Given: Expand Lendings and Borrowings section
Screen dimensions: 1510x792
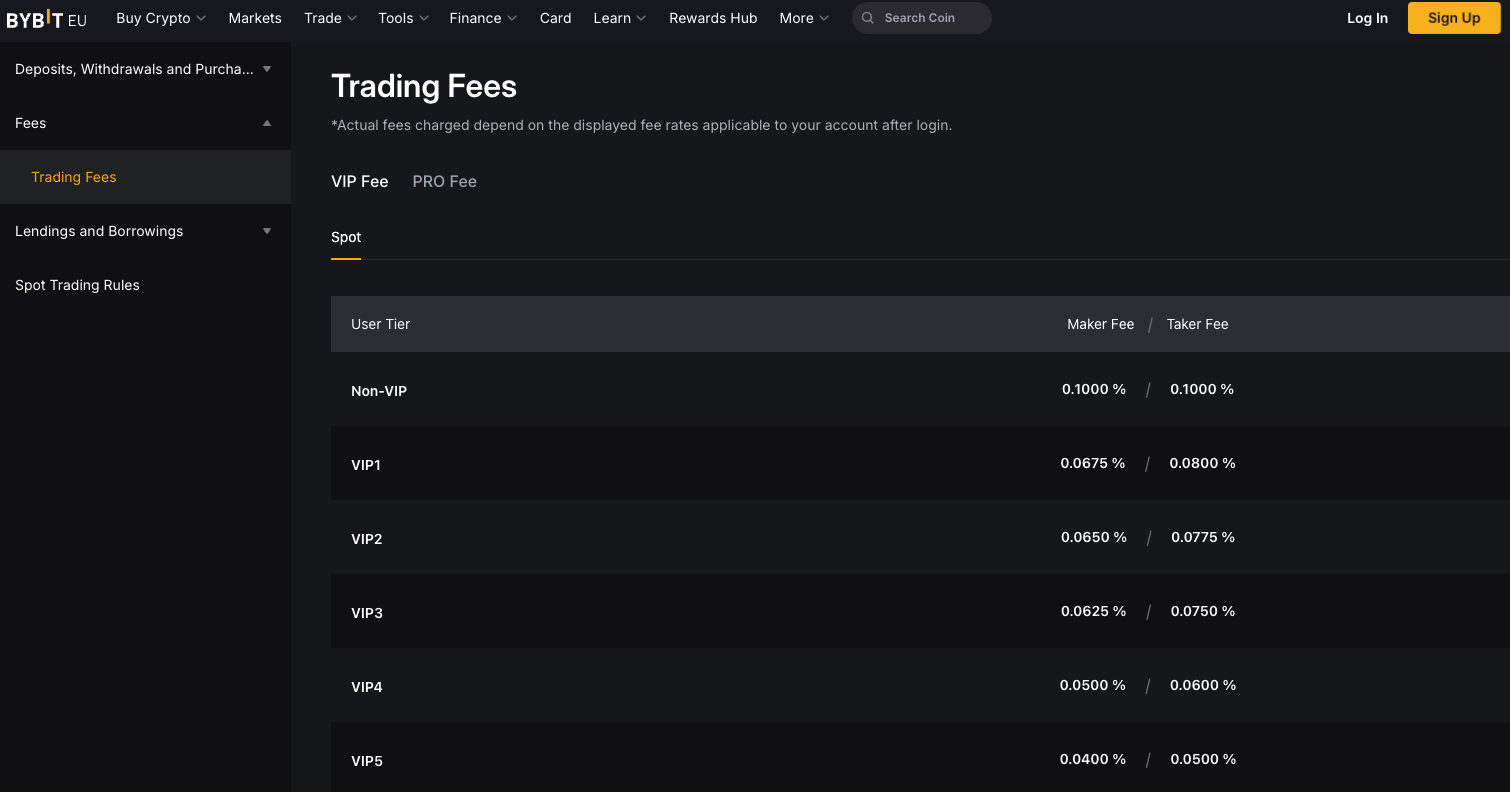Looking at the screenshot, I should [145, 231].
